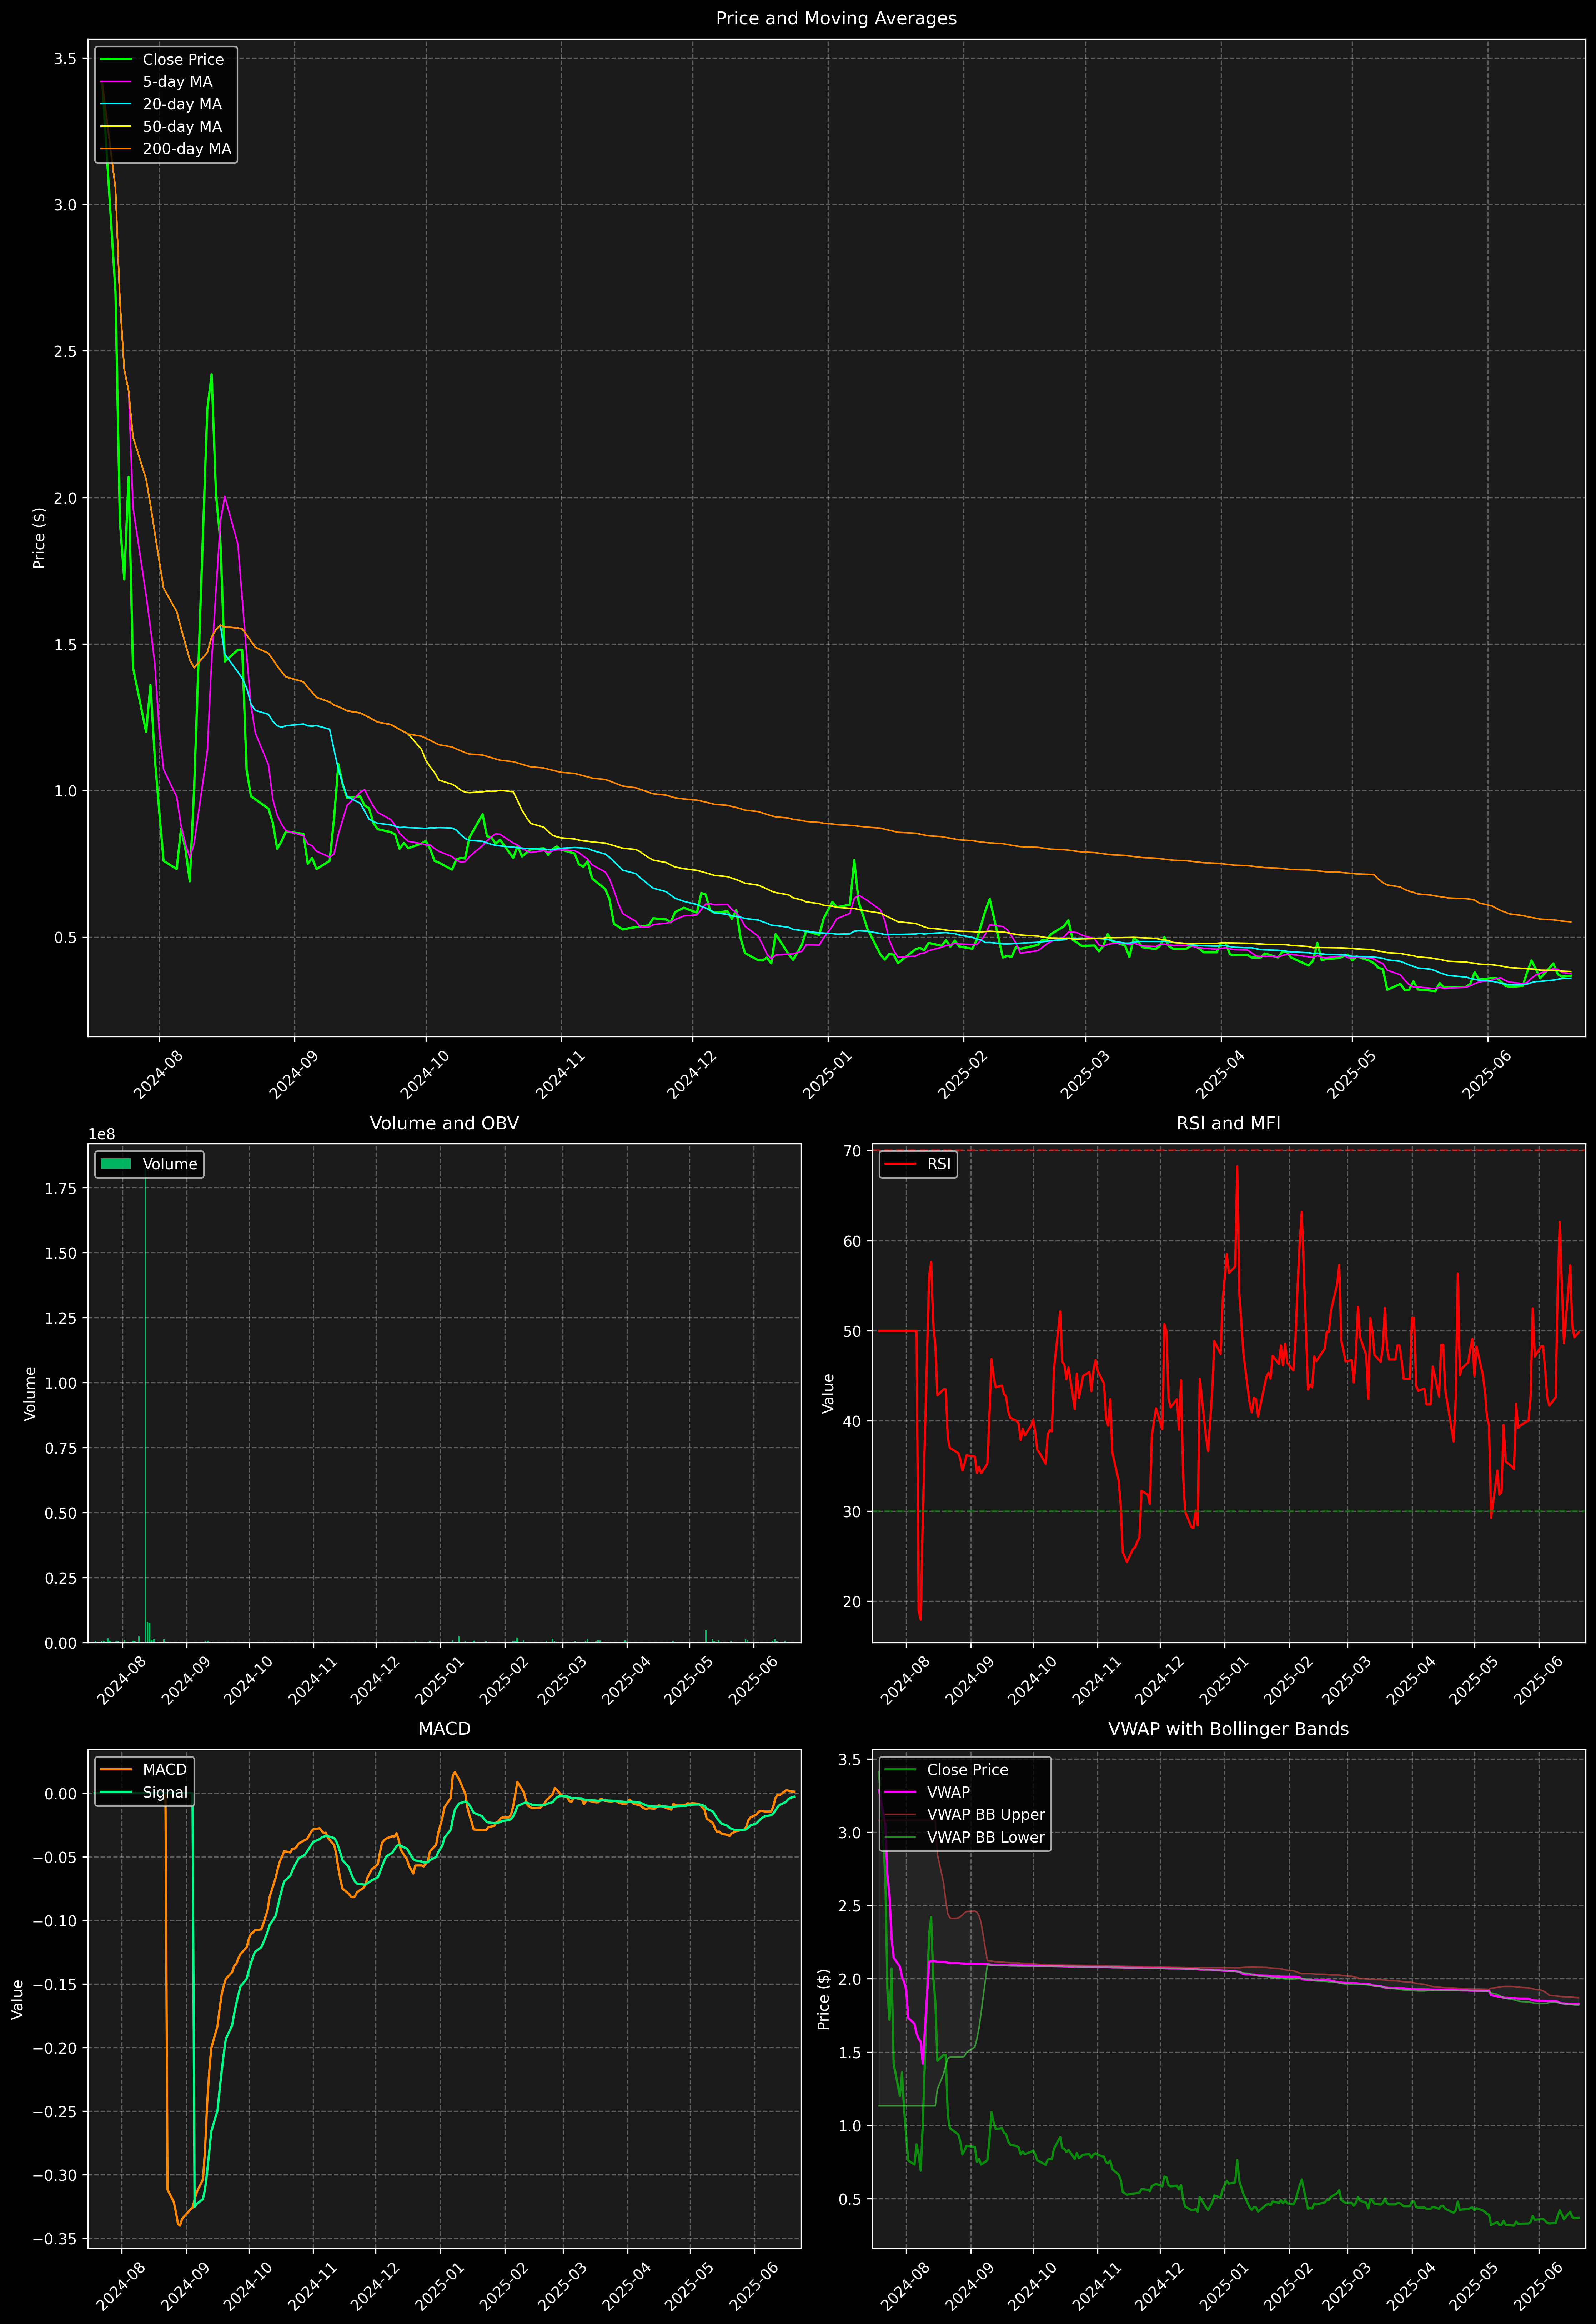Click the green Volume legend color patch
Screen dimensions: 1596x2324
pyautogui.click(x=116, y=1164)
